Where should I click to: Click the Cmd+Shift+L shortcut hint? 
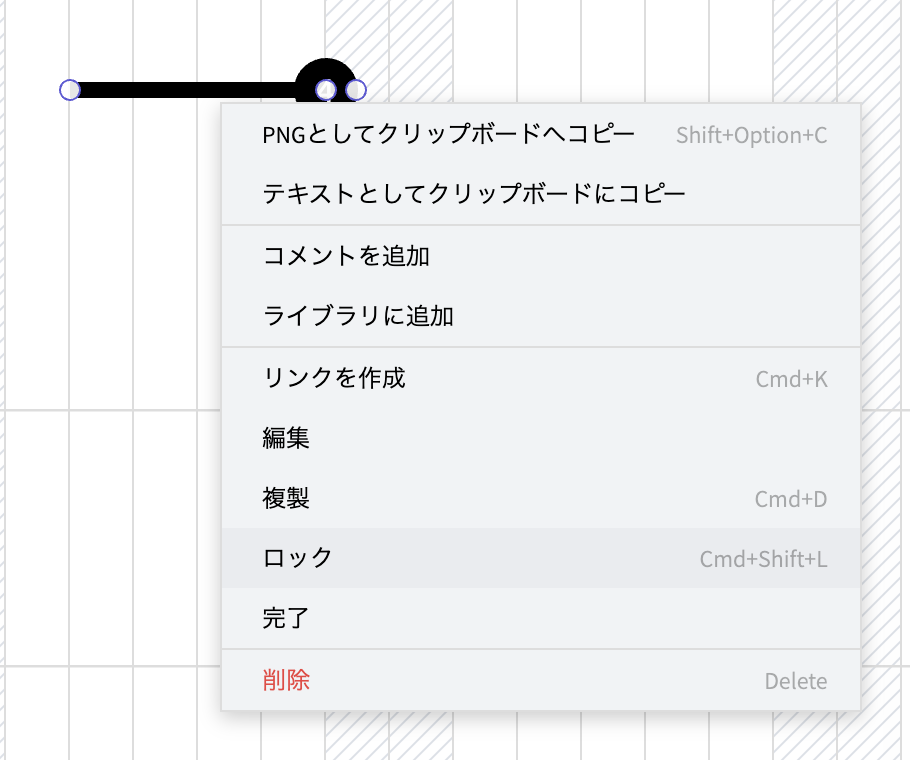(763, 559)
